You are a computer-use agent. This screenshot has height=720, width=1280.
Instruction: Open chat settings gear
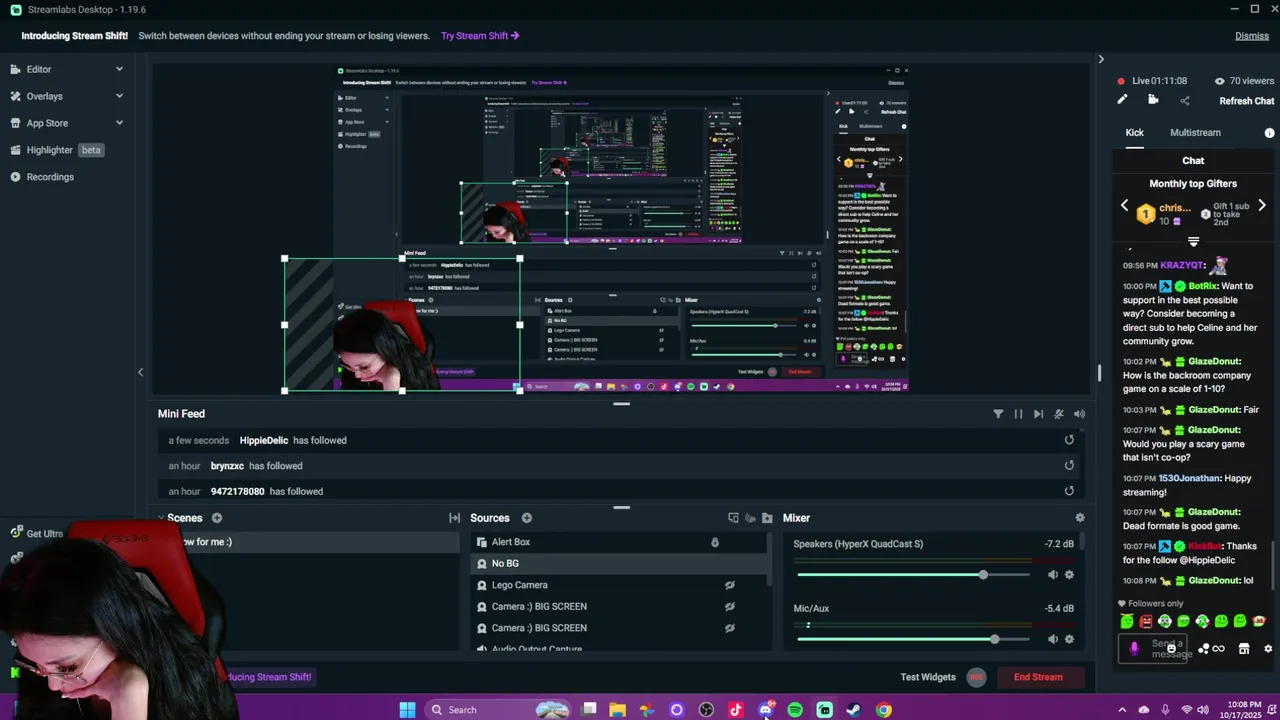point(1268,649)
